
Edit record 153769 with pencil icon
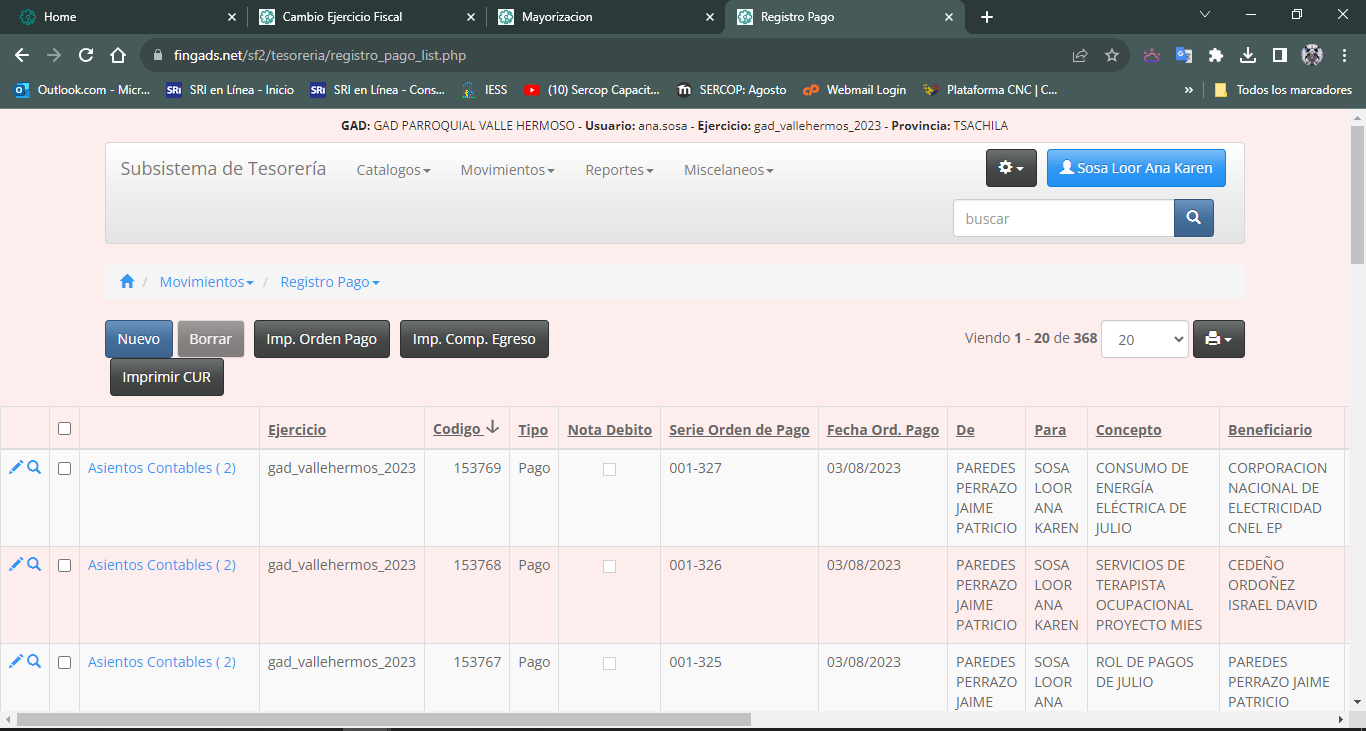(15, 468)
